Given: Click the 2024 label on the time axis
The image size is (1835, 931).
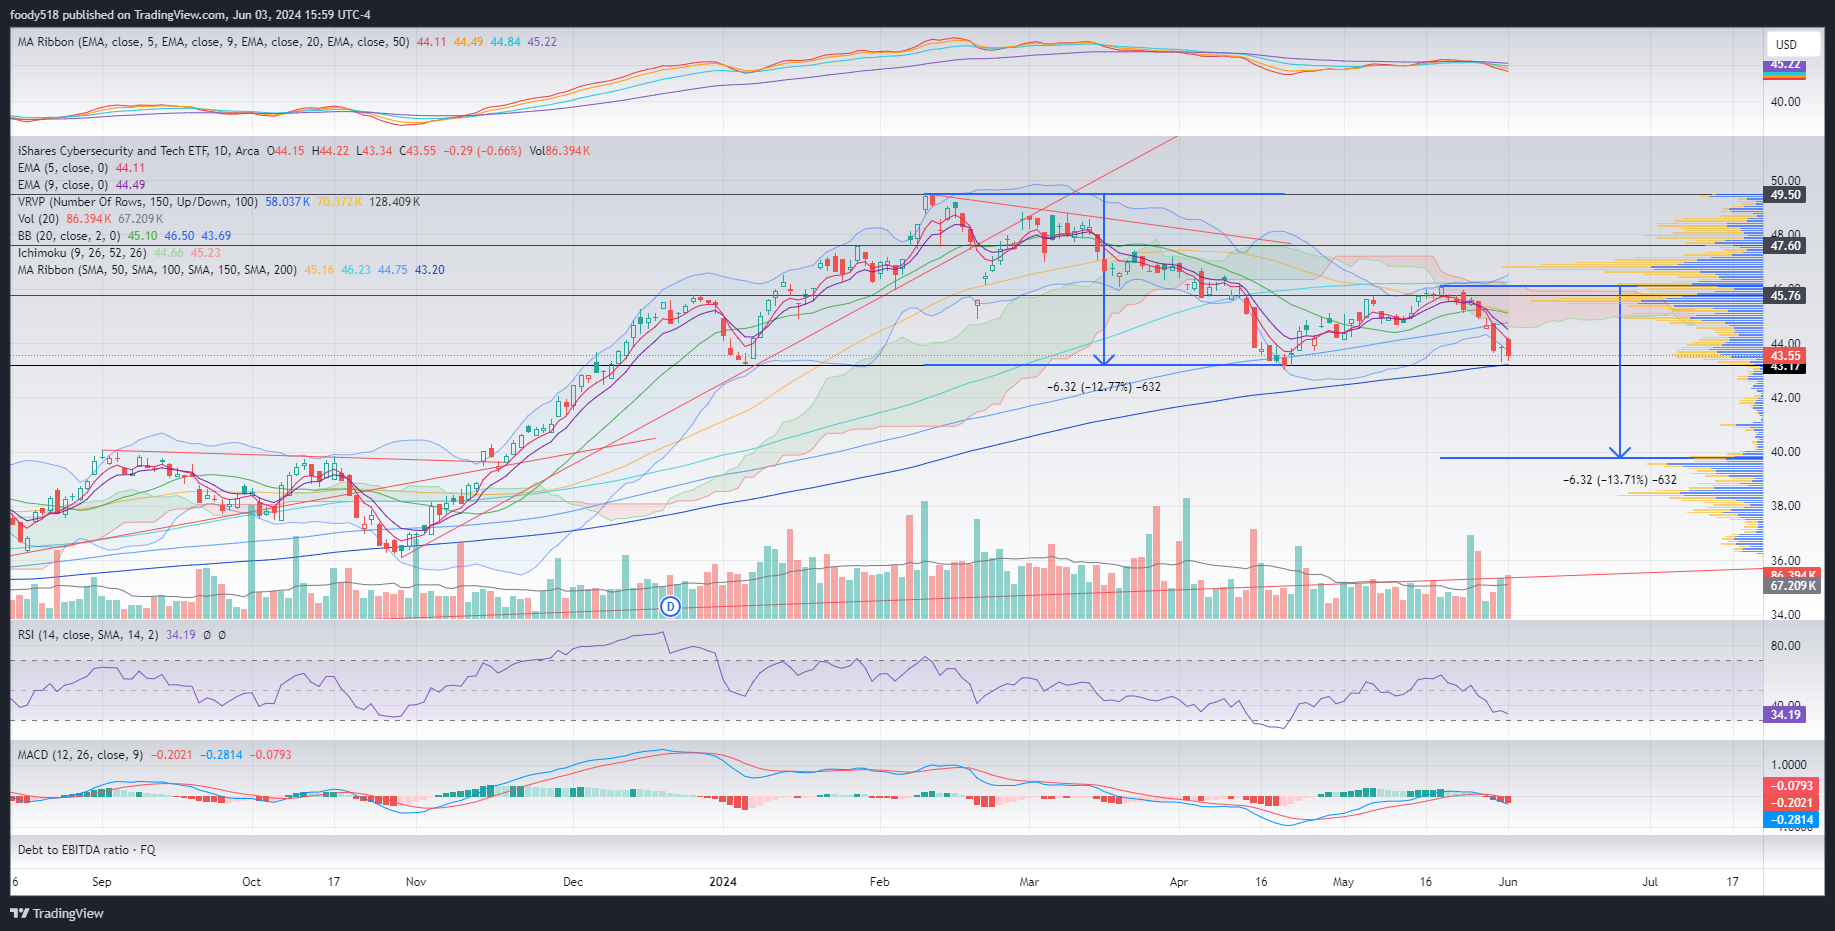Looking at the screenshot, I should pos(722,882).
